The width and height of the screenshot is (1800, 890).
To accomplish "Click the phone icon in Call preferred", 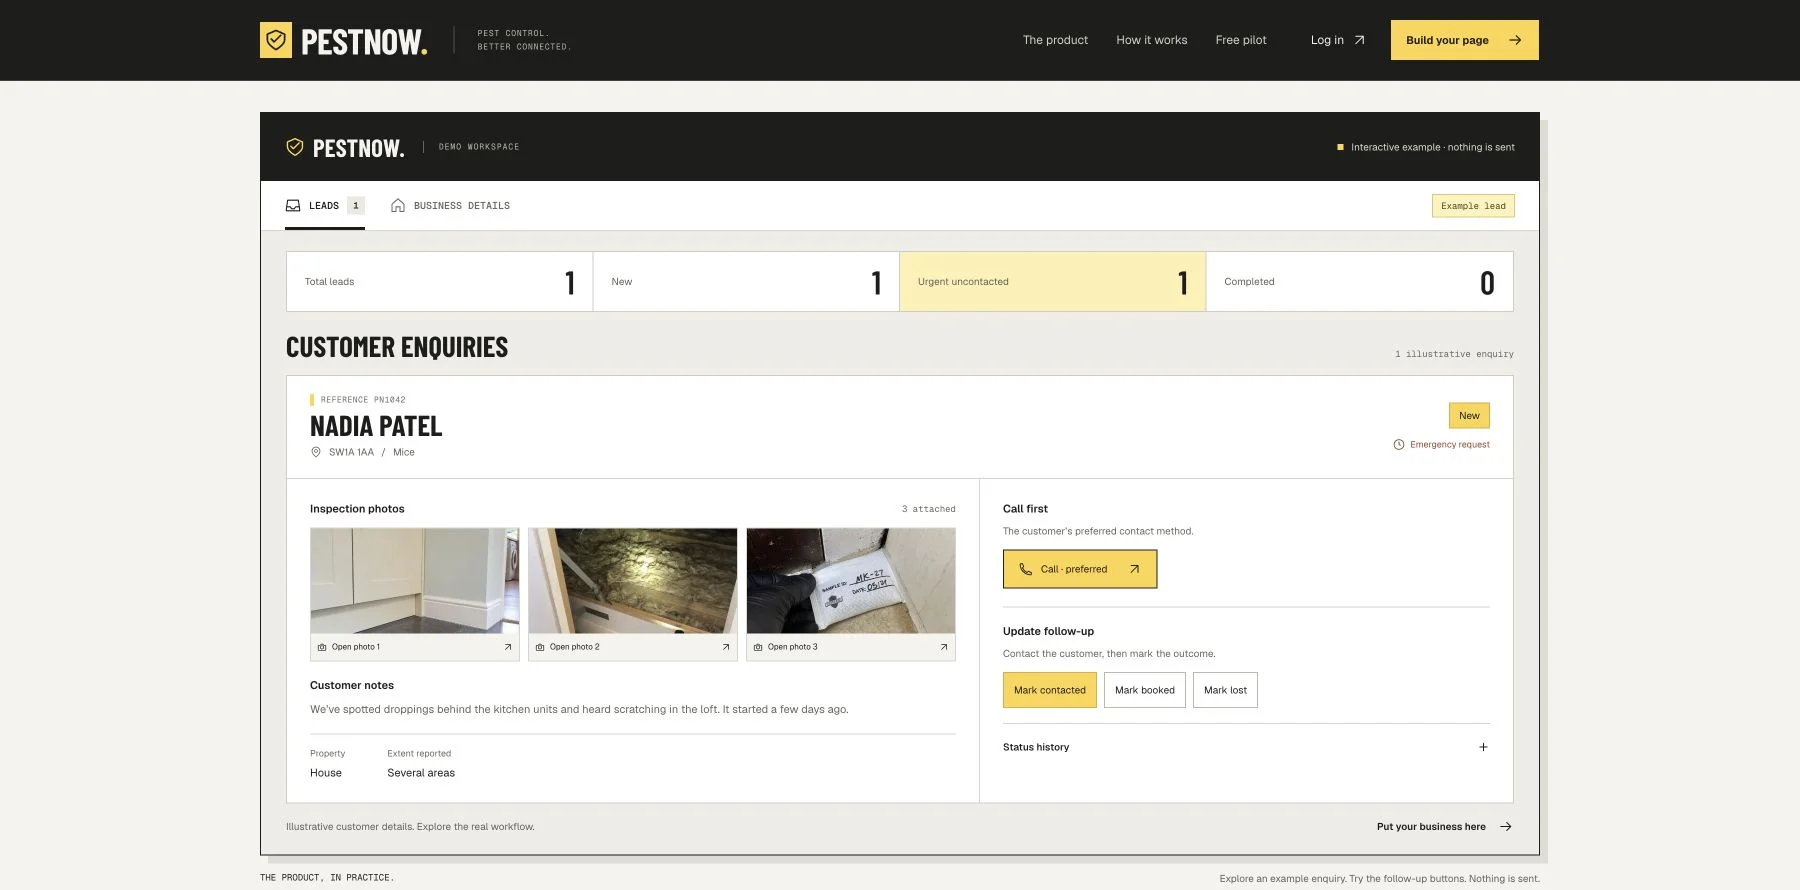I will [x=1025, y=569].
